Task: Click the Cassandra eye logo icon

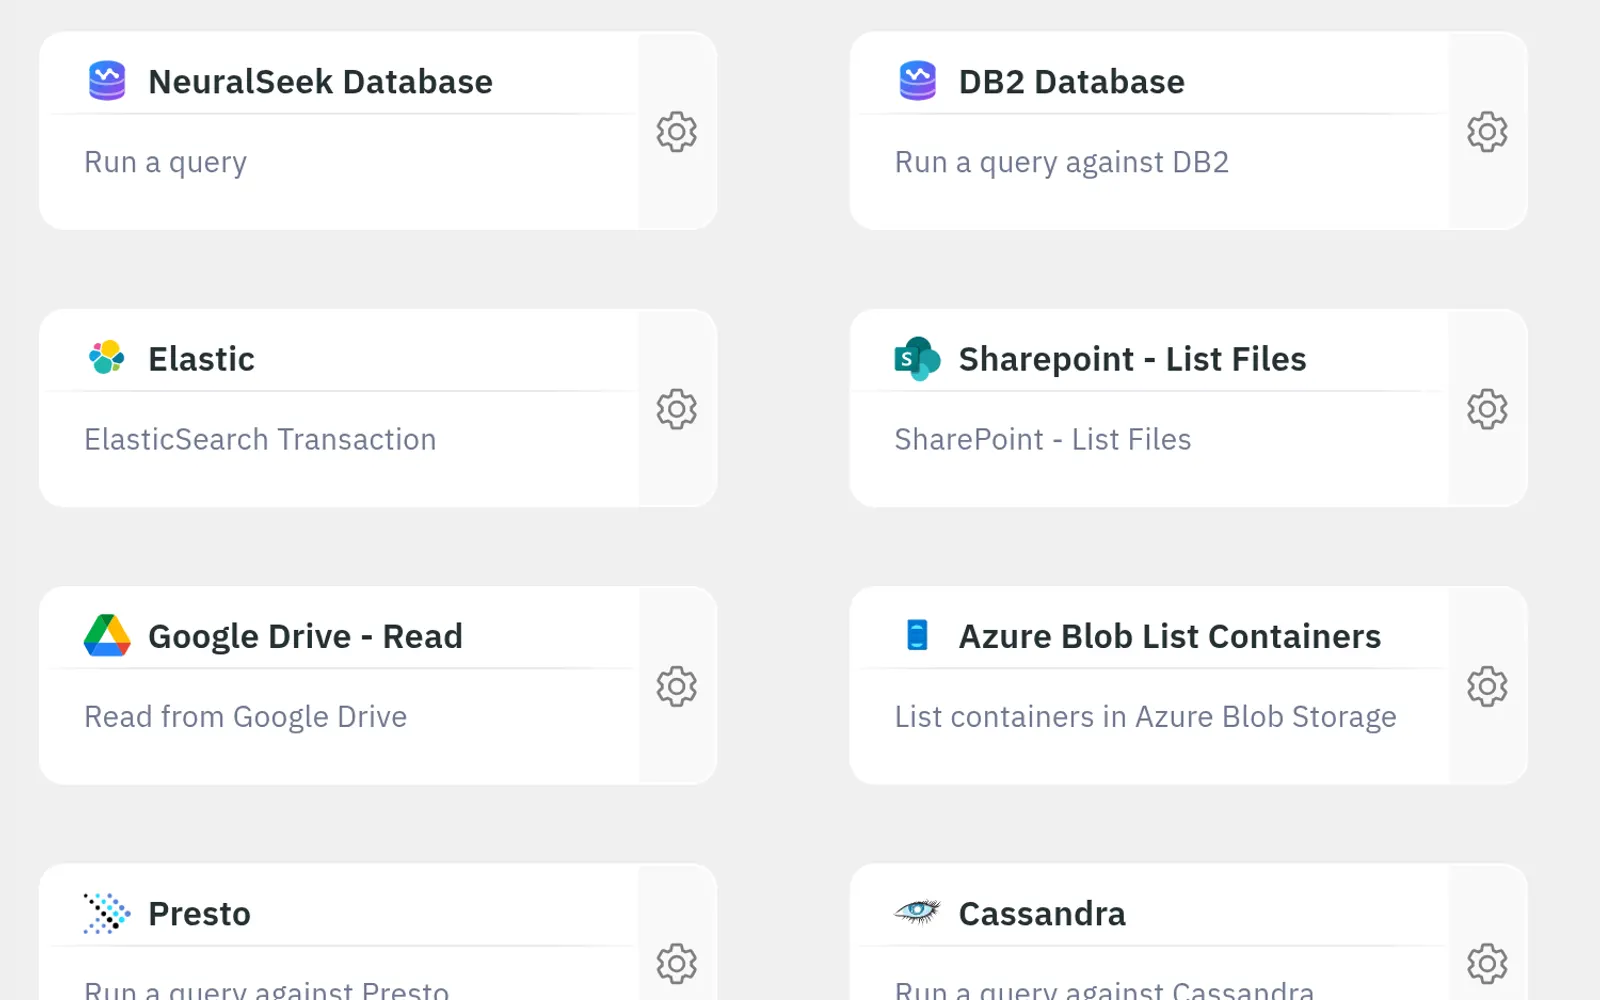Action: 917,911
